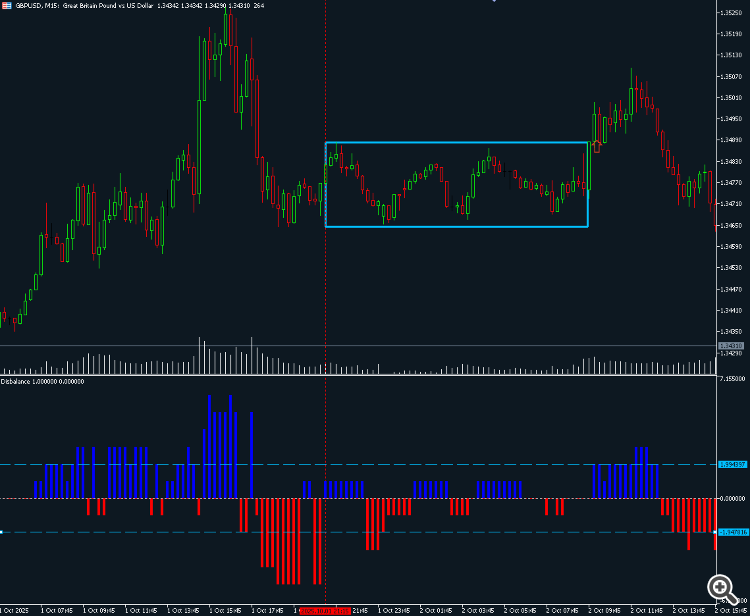This screenshot has width=750, height=616.
Task: Click the 1 Oct 13:45 time axis label
Action: click(x=183, y=611)
